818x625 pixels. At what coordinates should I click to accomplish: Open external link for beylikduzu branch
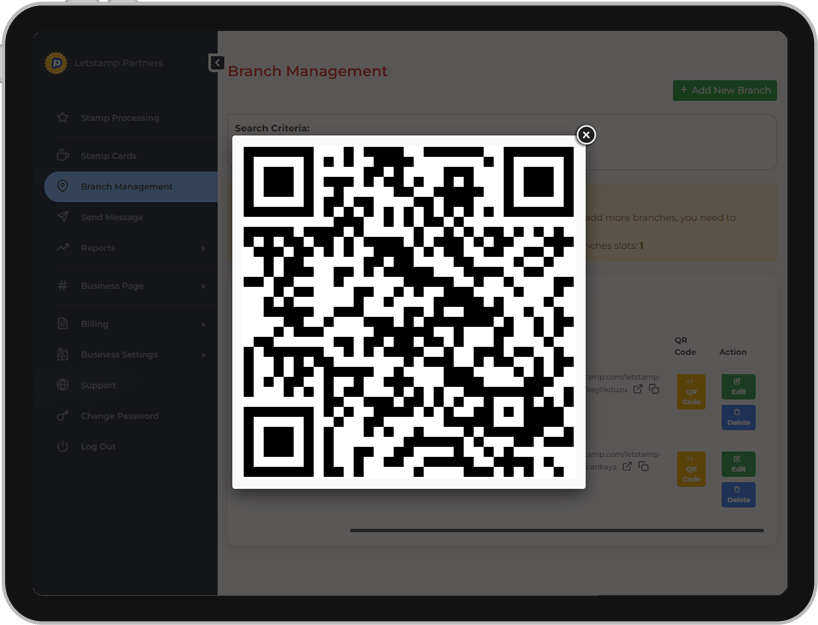(638, 389)
